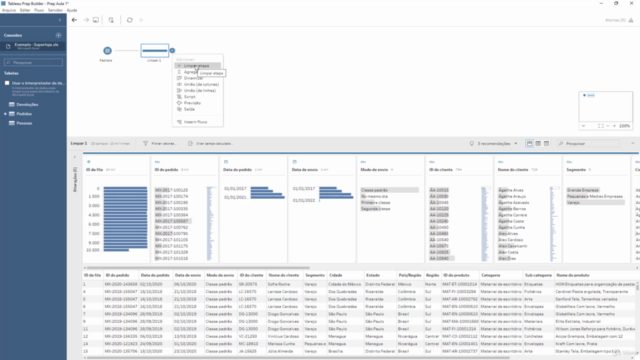Click the Pedidos input step node
Image resolution: width=640 pixels, height=360 pixels.
pos(107,51)
